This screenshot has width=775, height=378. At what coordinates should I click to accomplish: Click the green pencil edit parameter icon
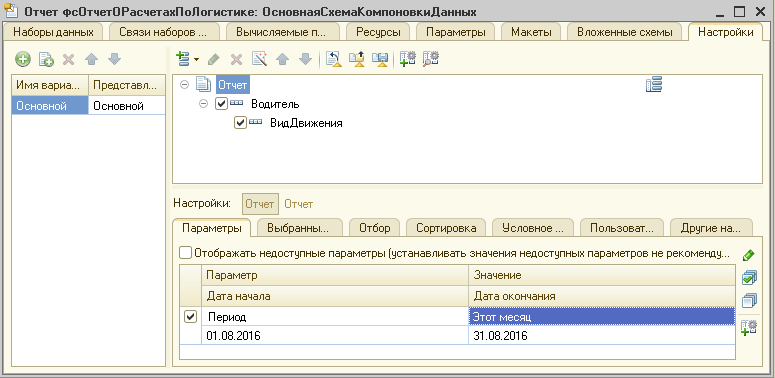(749, 255)
